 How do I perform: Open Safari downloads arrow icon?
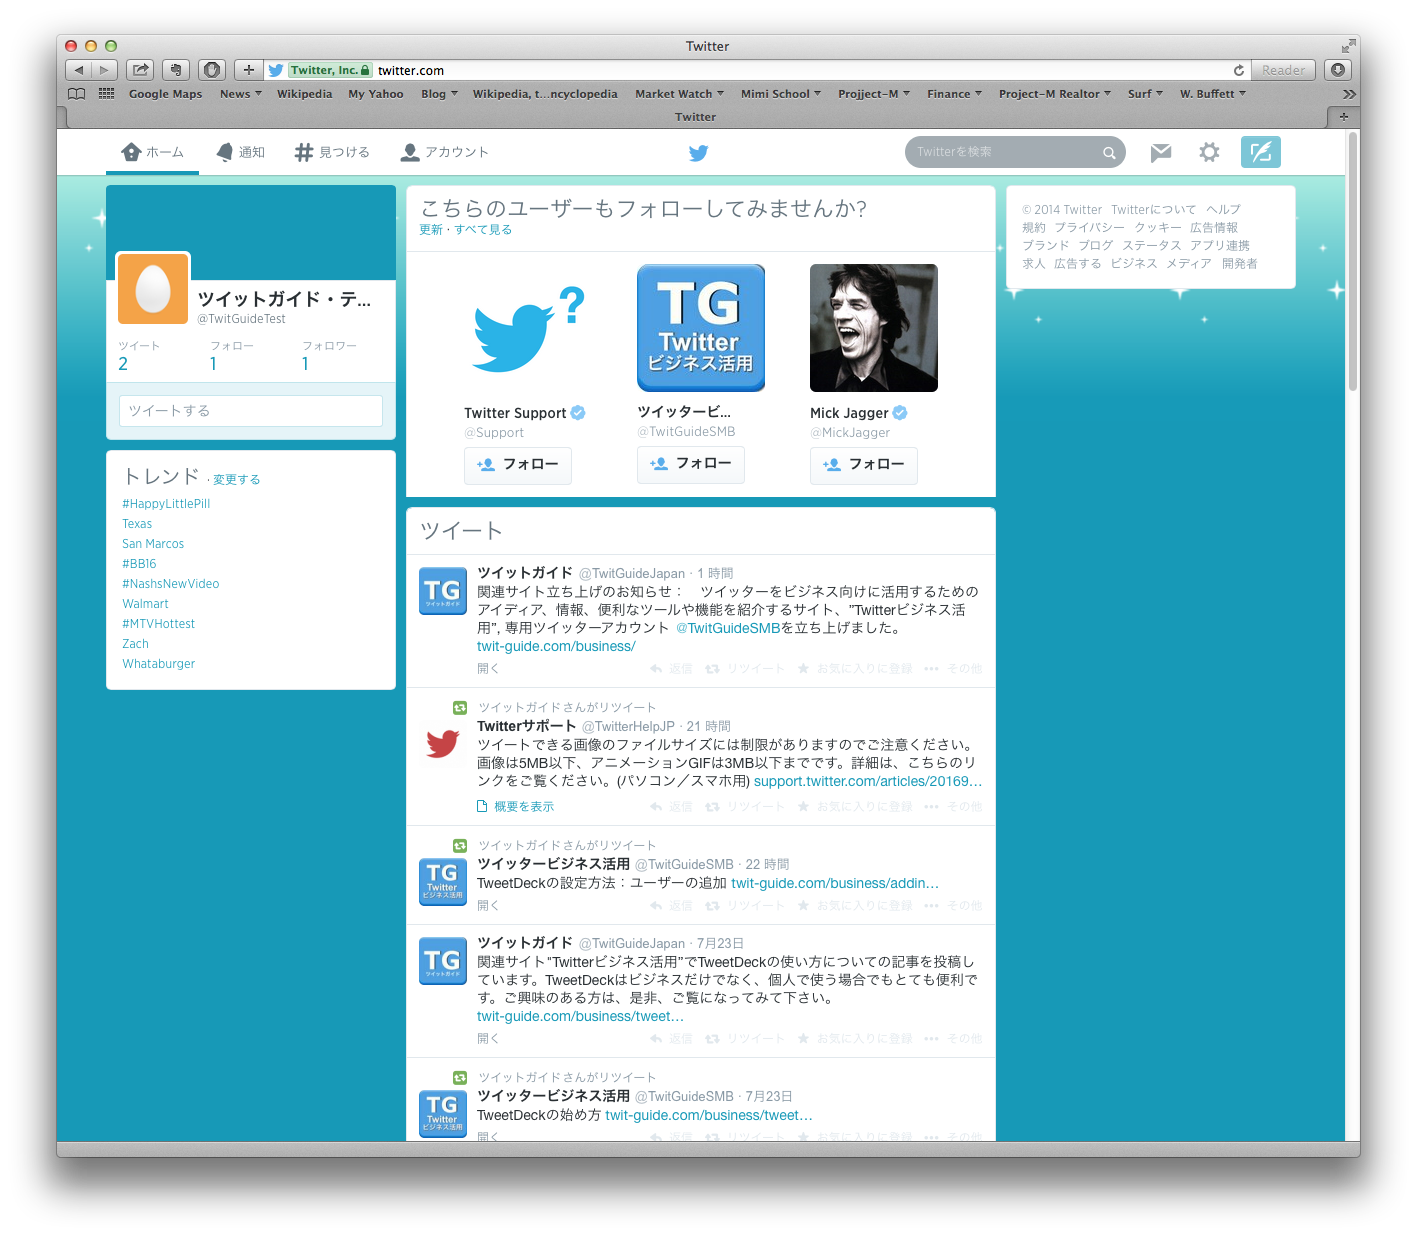(1338, 70)
